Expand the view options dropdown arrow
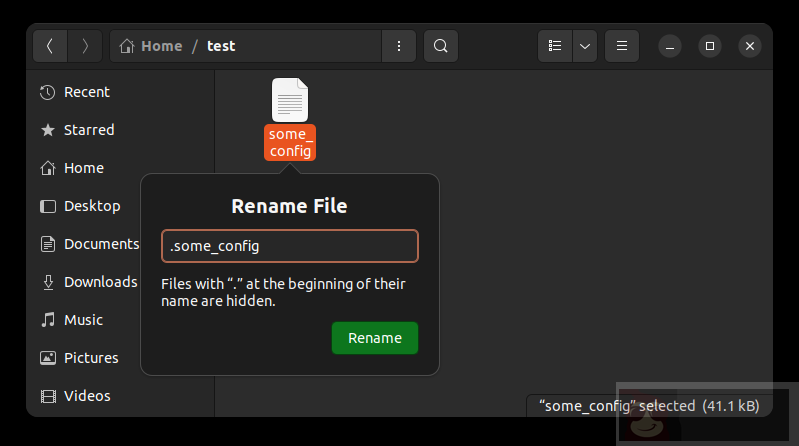Viewport: 799px width, 446px height. point(584,46)
